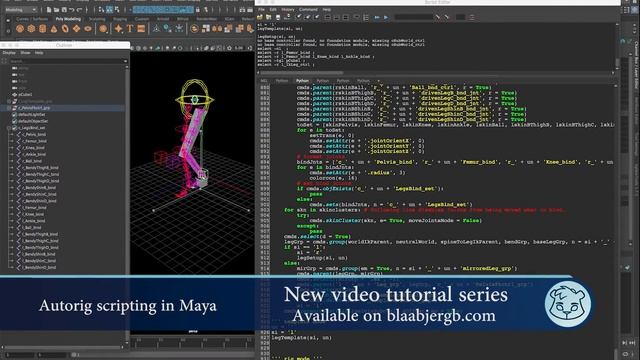Click the undo arrow in Maya status line

click(x=71, y=9)
